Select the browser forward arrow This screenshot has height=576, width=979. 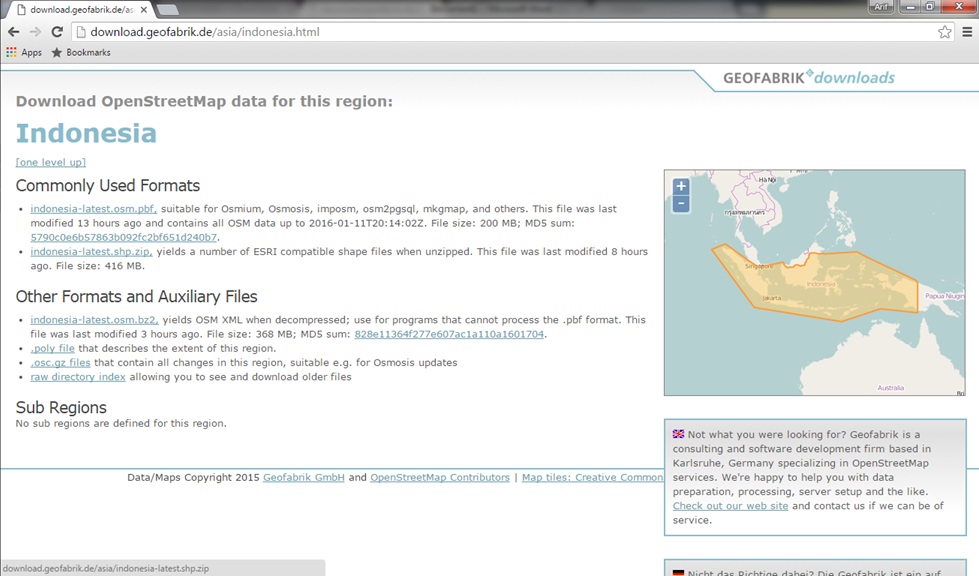point(38,31)
